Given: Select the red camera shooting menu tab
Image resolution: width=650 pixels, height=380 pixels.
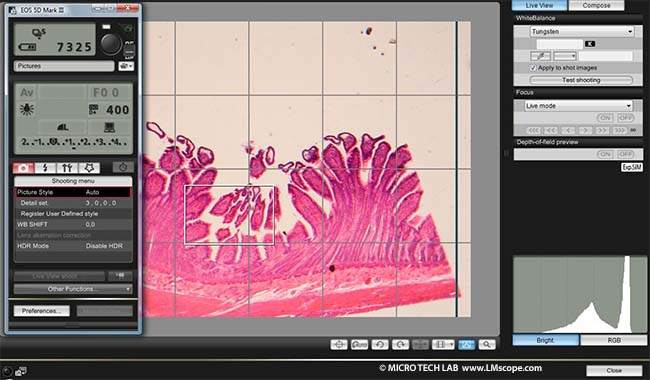Looking at the screenshot, I should [23, 167].
